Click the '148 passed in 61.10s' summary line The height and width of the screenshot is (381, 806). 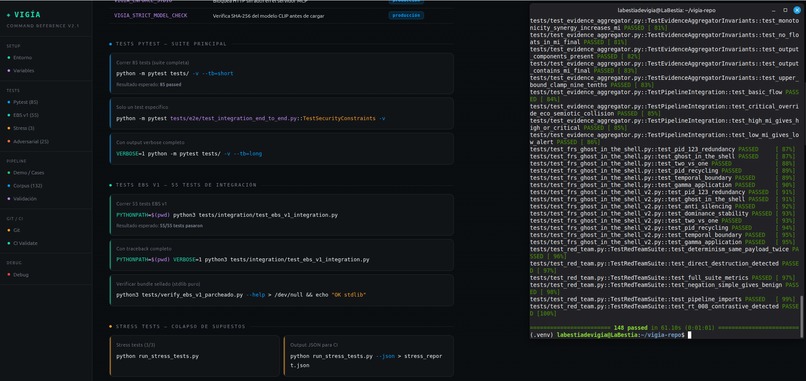click(665, 328)
